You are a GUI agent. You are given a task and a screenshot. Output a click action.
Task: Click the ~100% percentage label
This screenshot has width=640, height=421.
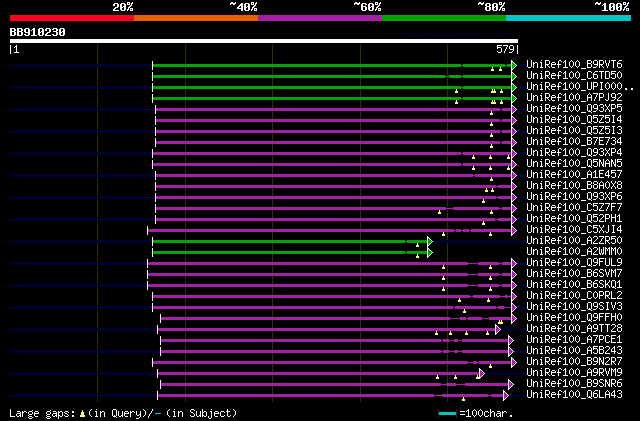click(612, 7)
